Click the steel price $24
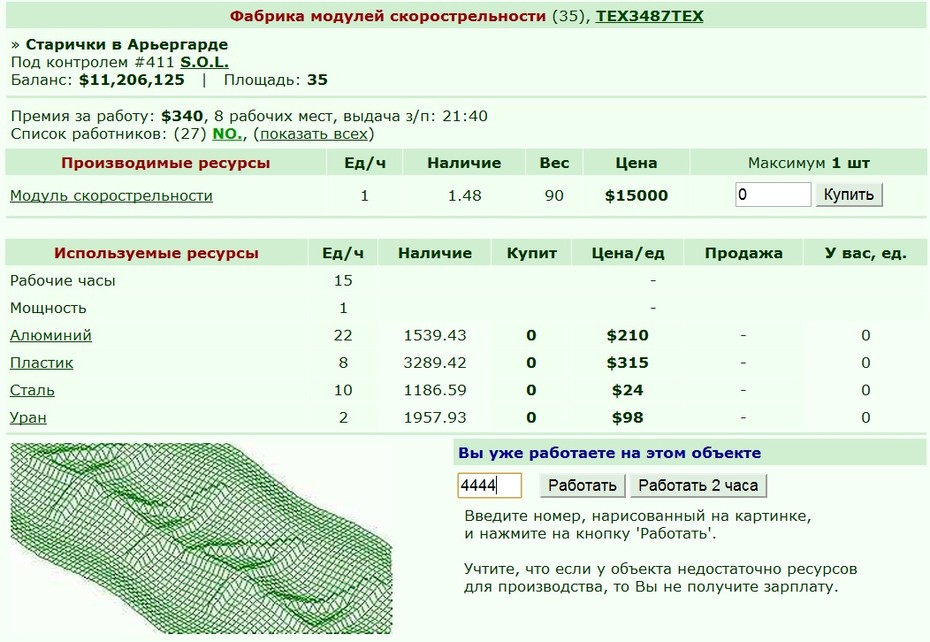 tap(628, 390)
